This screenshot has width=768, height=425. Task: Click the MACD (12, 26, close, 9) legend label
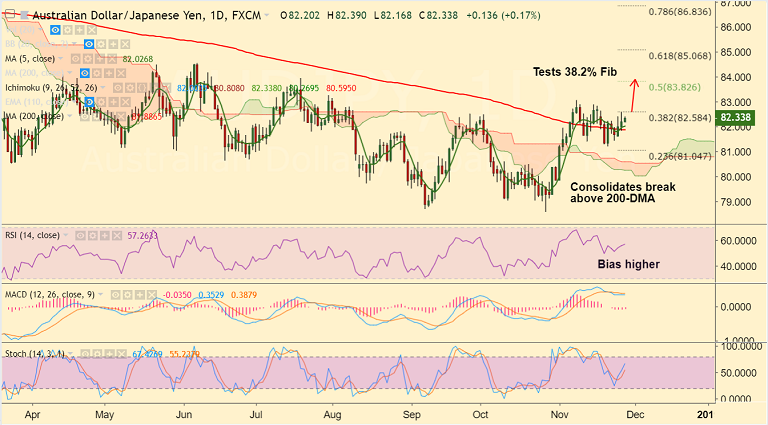tap(49, 295)
